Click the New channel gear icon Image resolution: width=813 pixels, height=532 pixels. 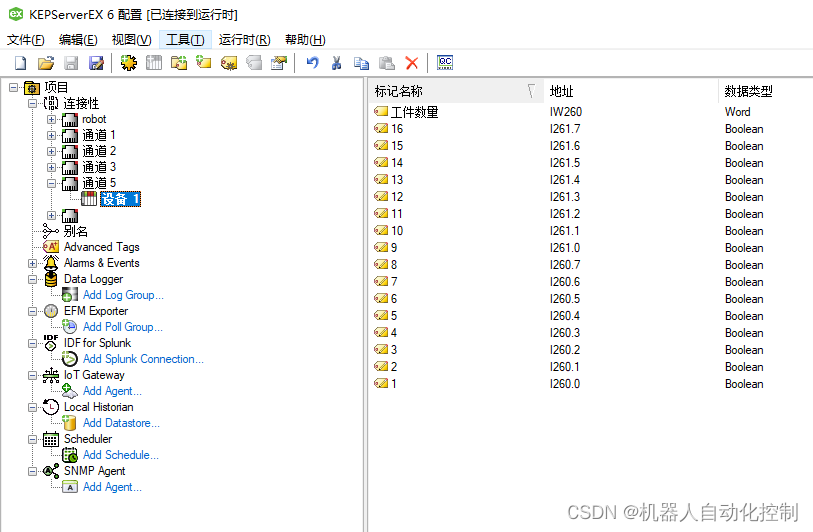point(129,63)
